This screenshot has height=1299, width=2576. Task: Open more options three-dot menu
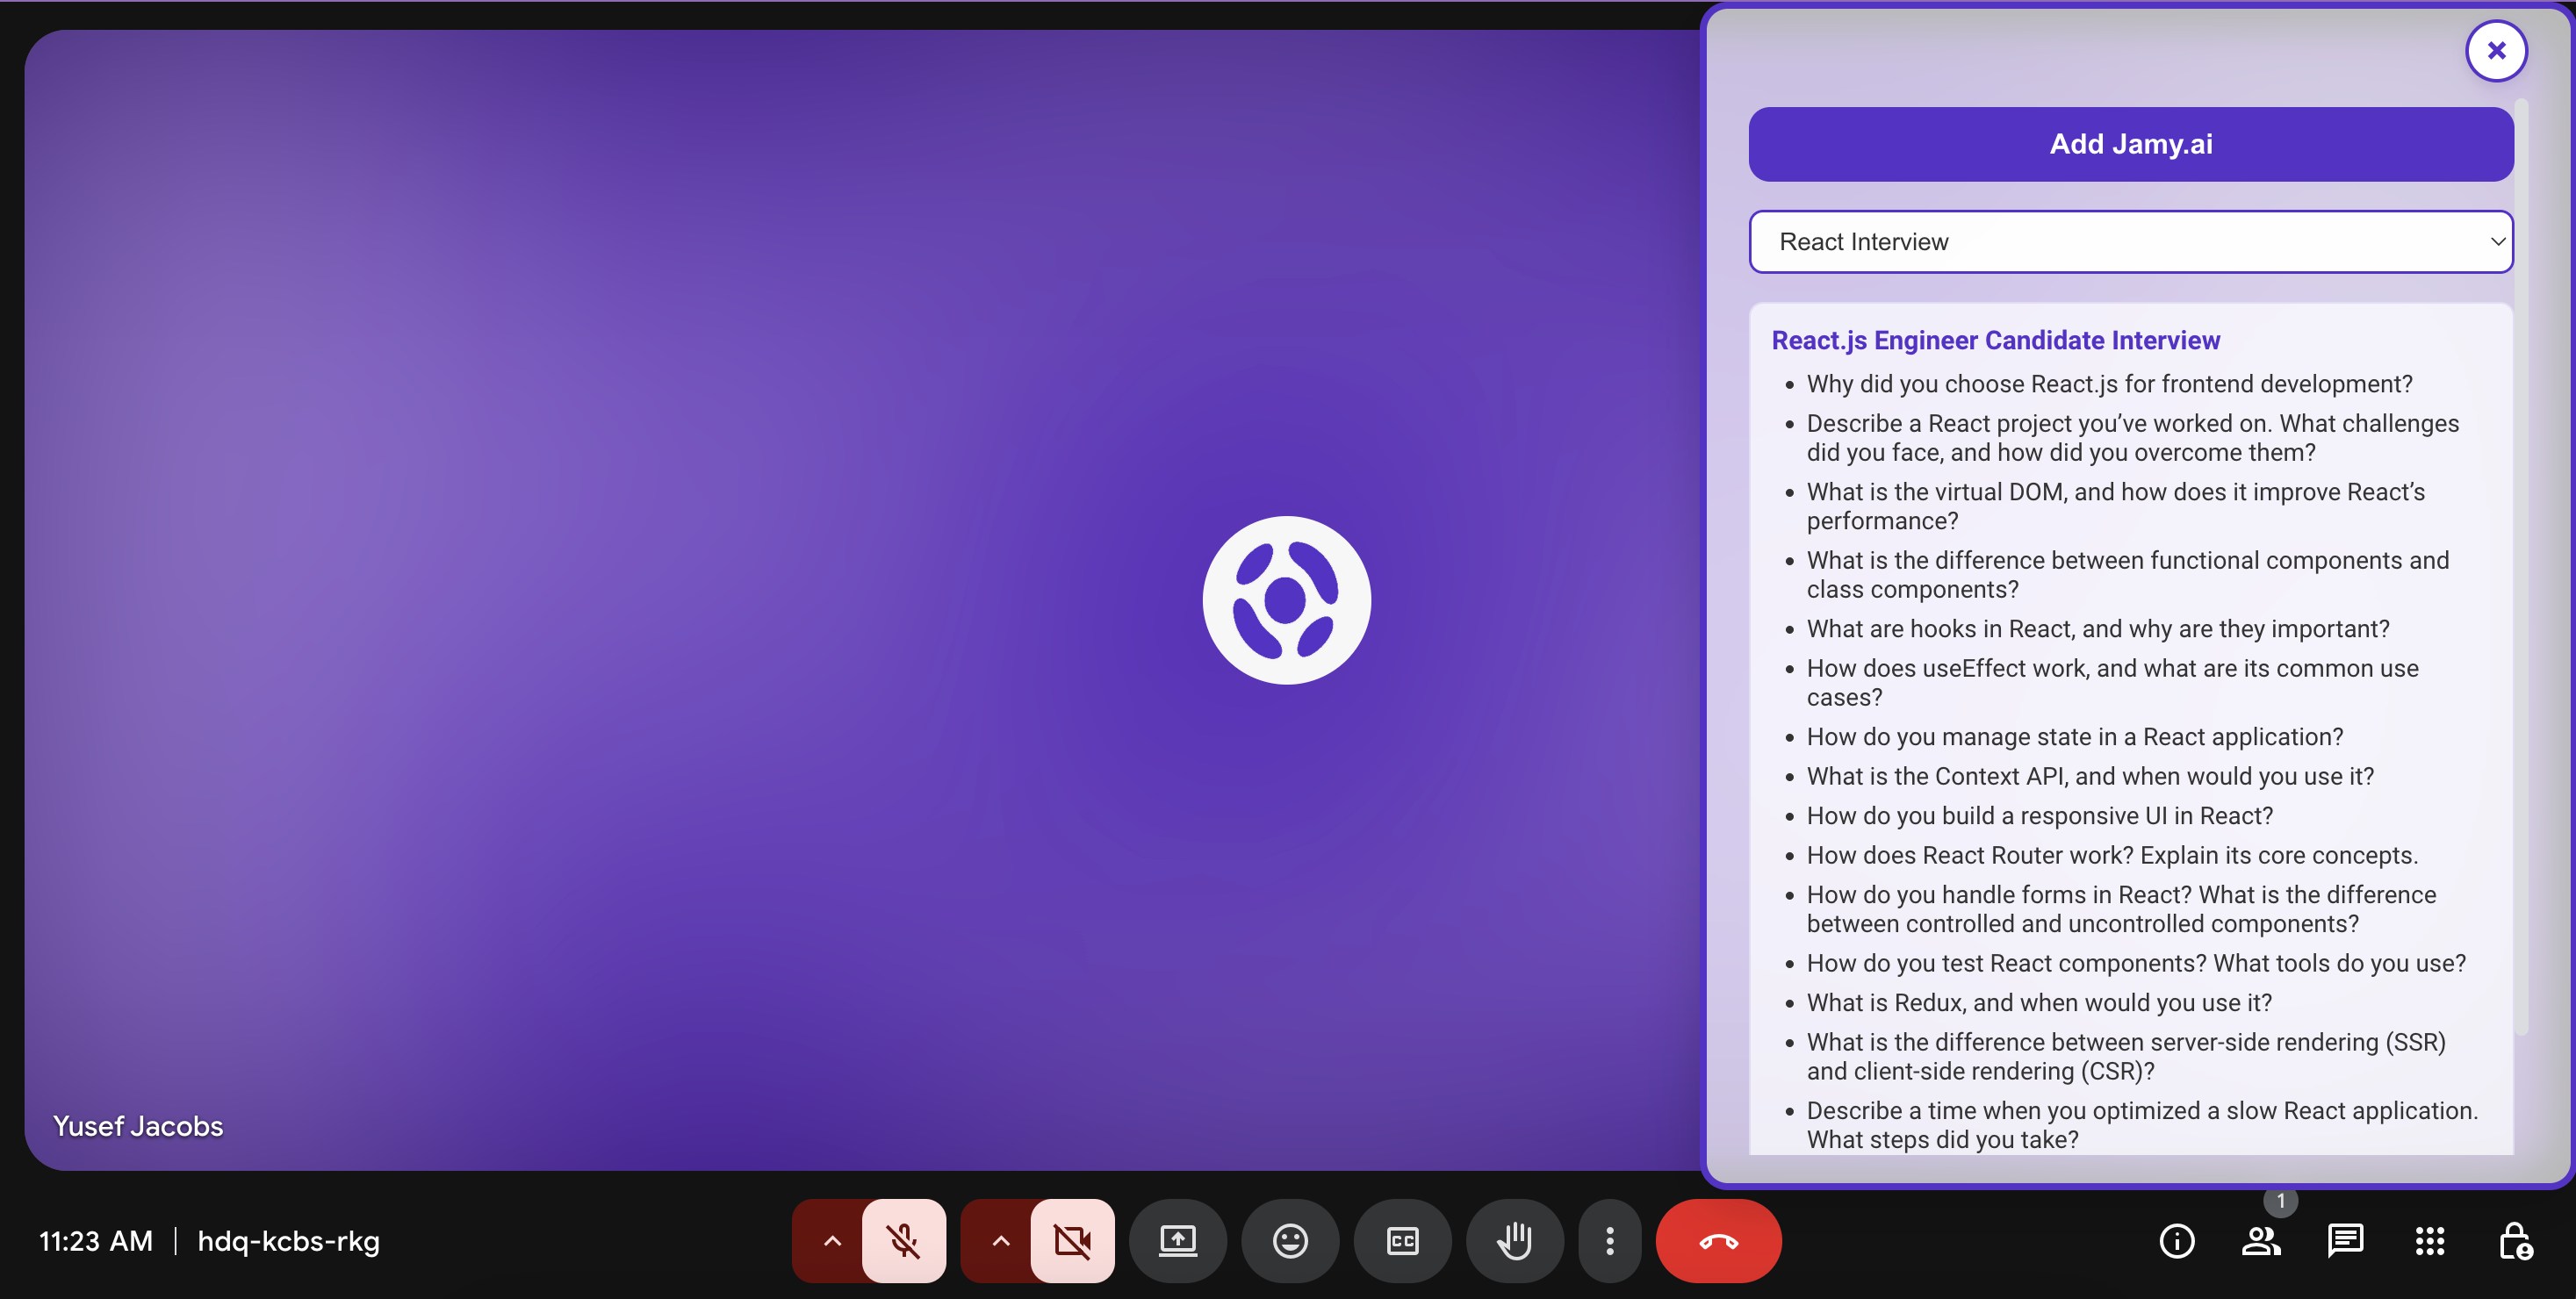click(x=1609, y=1241)
